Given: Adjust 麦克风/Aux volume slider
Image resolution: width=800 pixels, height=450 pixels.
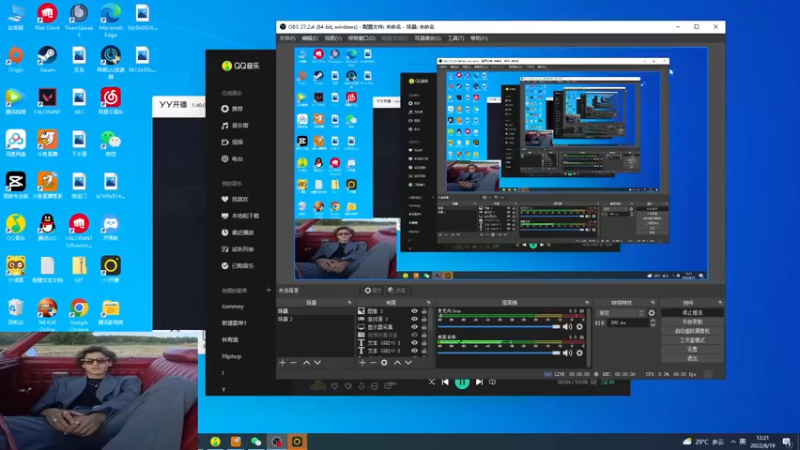Looking at the screenshot, I should [498, 327].
